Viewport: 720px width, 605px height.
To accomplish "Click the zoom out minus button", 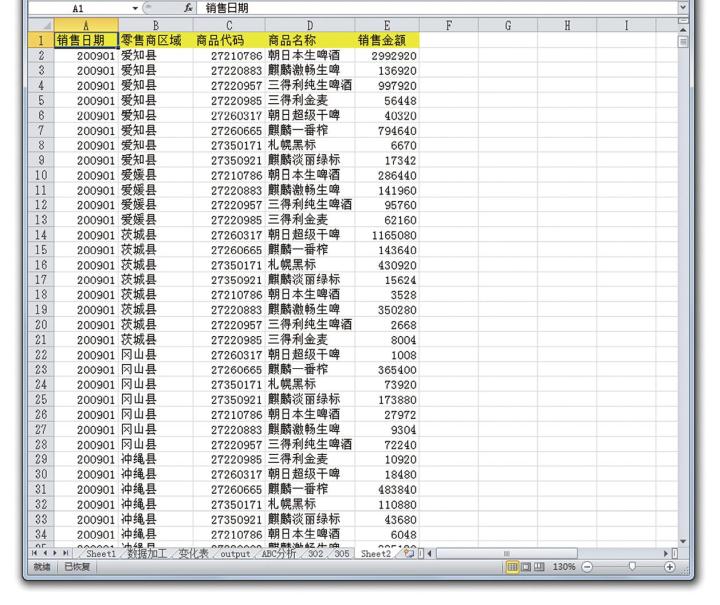I will tap(587, 567).
